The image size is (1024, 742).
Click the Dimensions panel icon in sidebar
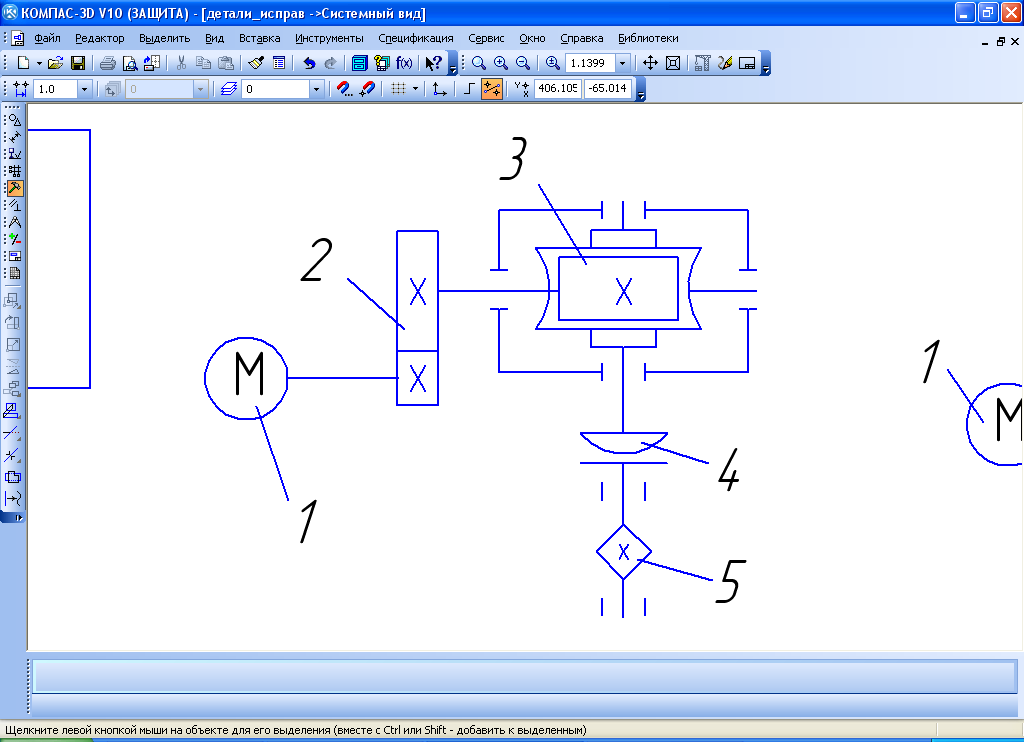point(14,137)
